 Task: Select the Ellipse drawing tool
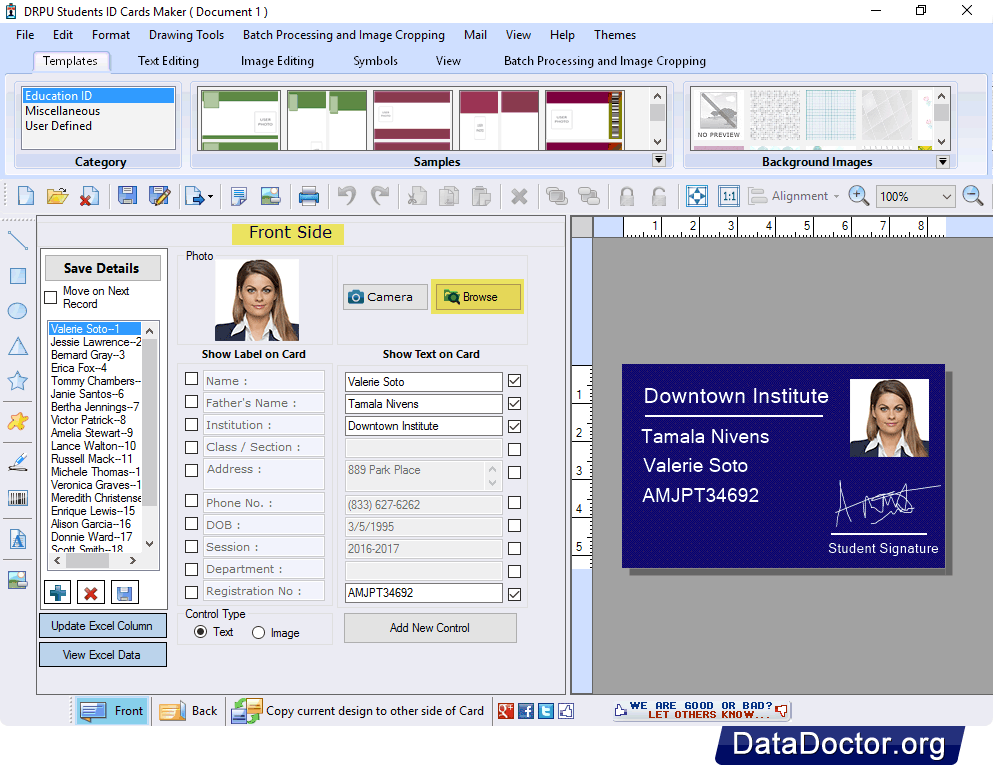[18, 311]
